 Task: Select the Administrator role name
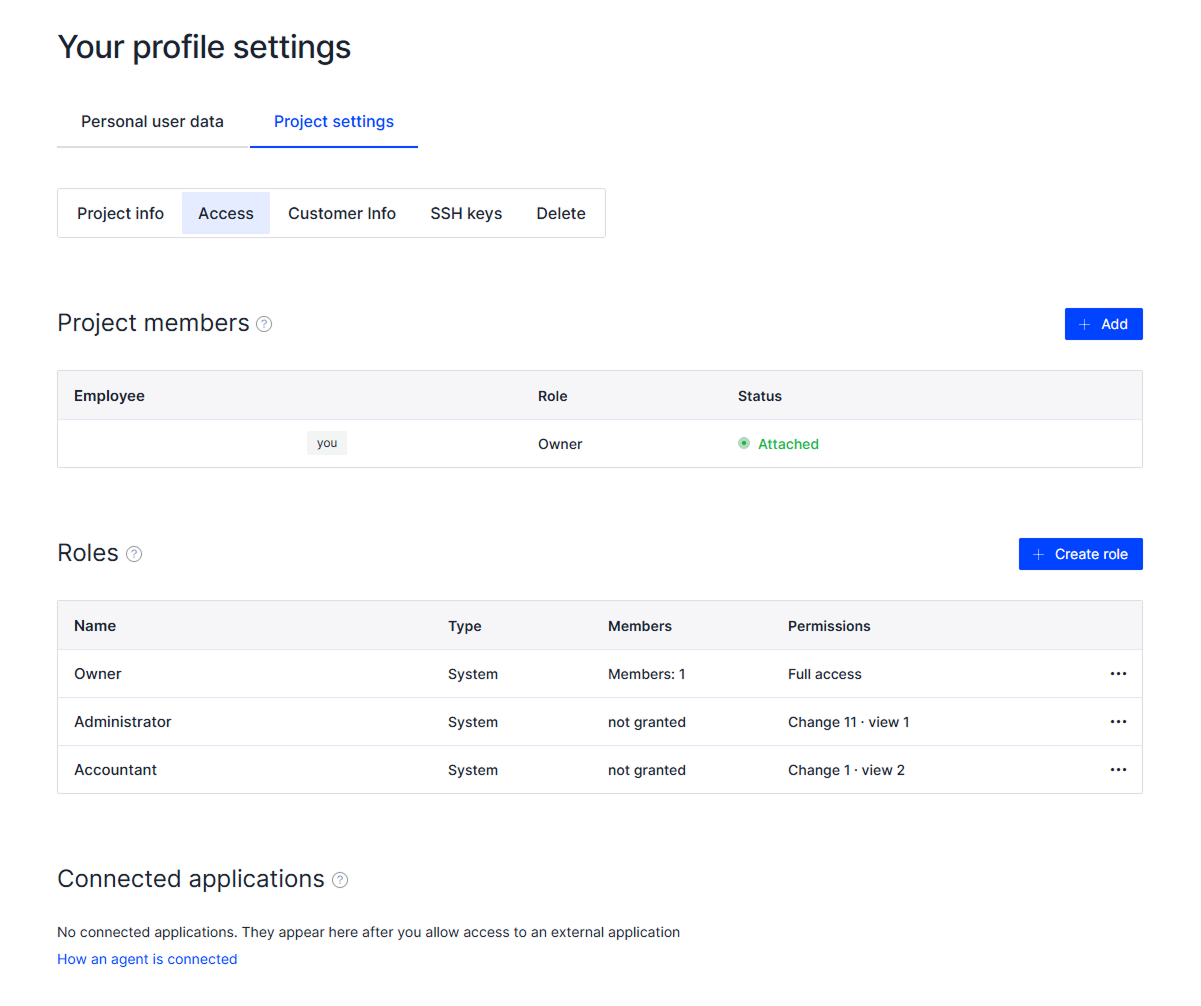[x=123, y=722]
